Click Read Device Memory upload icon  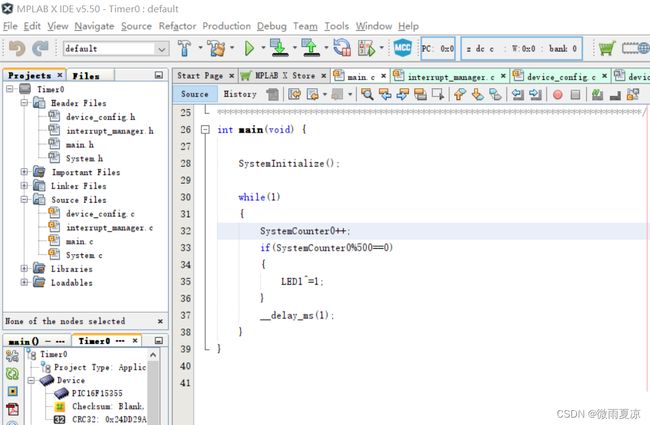310,47
